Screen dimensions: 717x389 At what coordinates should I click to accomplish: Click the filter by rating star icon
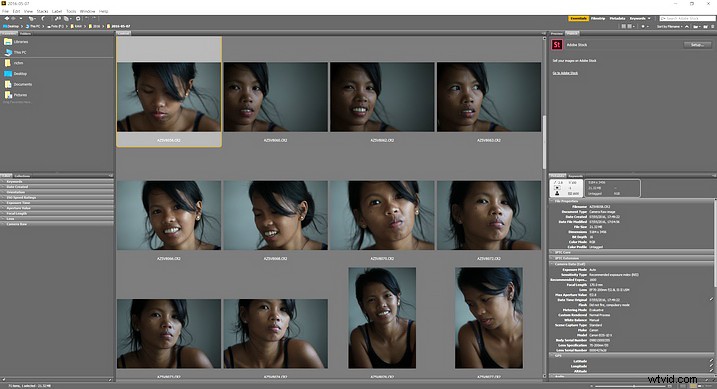point(644,27)
